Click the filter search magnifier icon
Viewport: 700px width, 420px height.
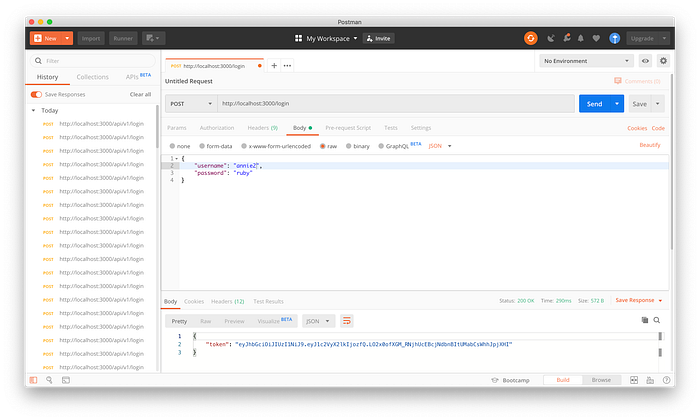pyautogui.click(x=38, y=61)
